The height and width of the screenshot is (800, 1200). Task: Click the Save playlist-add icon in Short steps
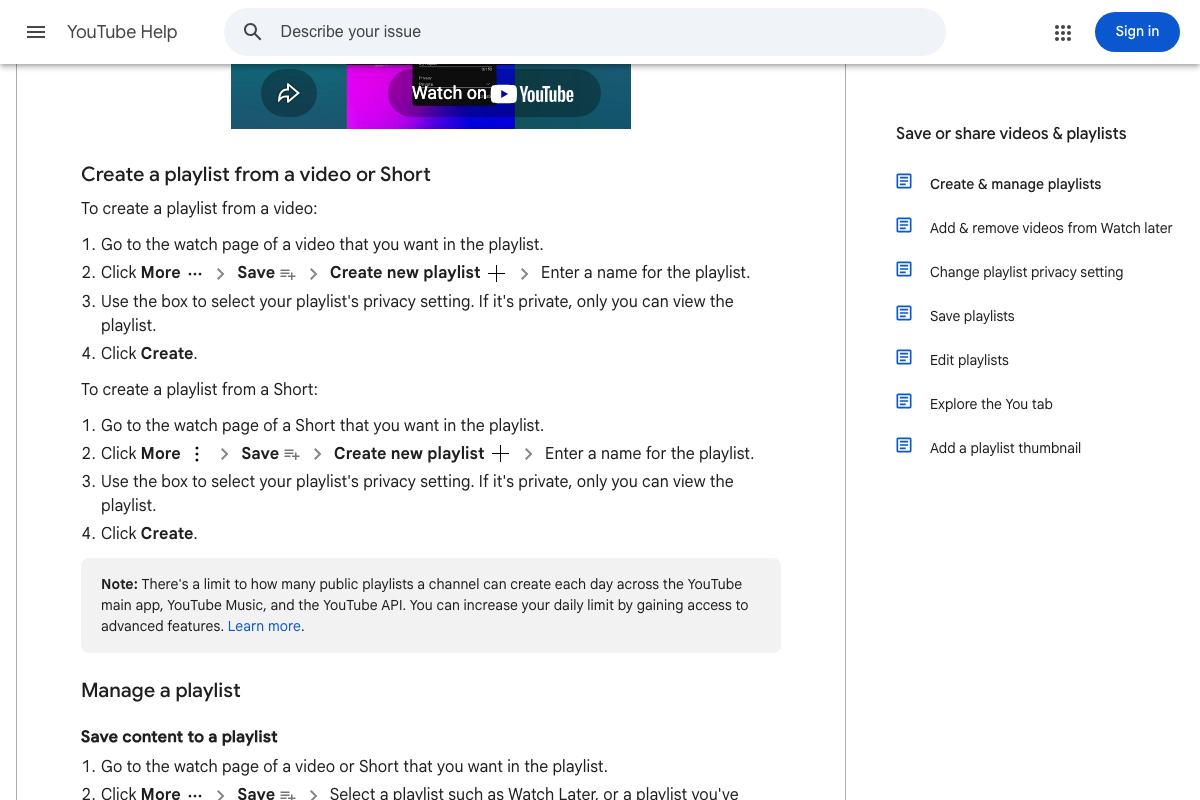292,454
